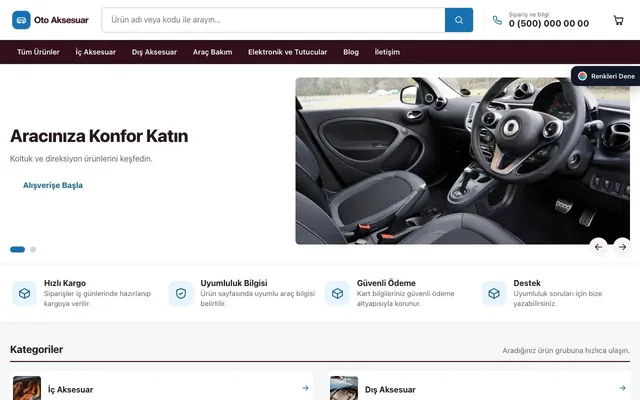Image resolution: width=640 pixels, height=400 pixels.
Task: Click the Hızlı Kargo box icon
Action: (24, 293)
